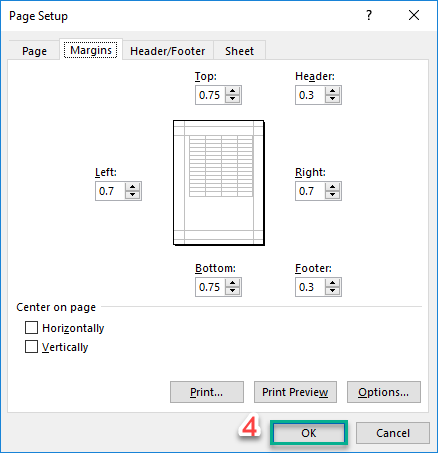Image resolution: width=438 pixels, height=457 pixels.
Task: Open Print Preview
Action: pos(295,392)
